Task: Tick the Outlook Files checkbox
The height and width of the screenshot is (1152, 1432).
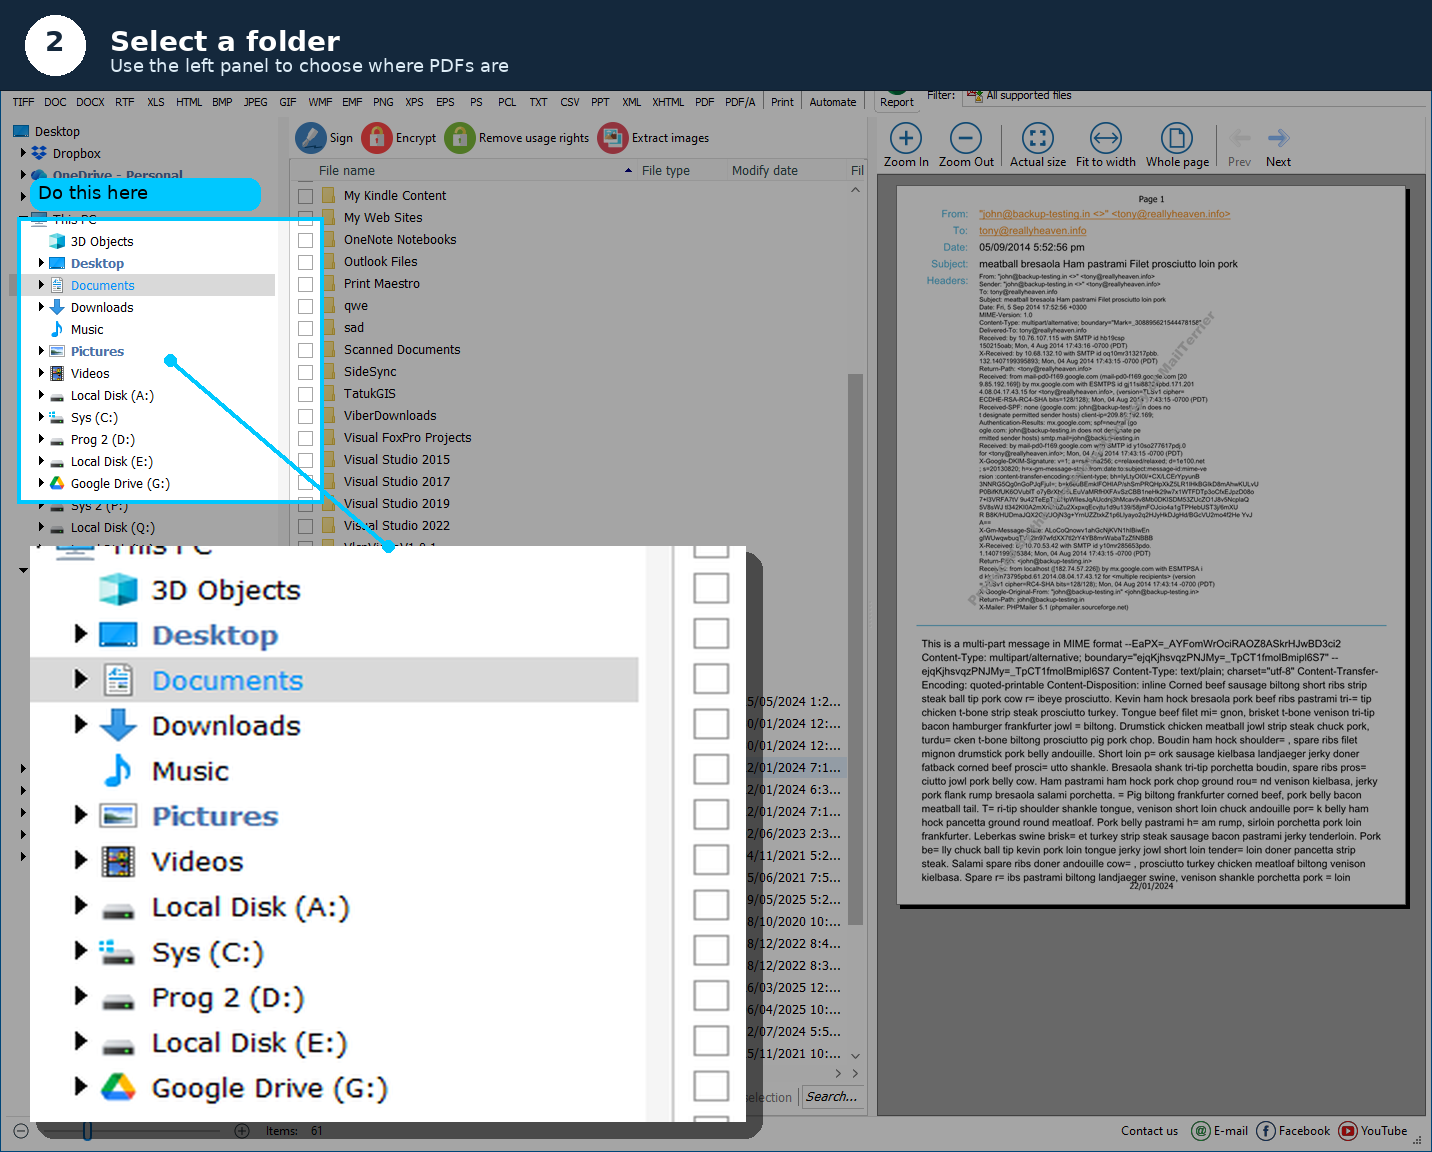Action: point(306,261)
